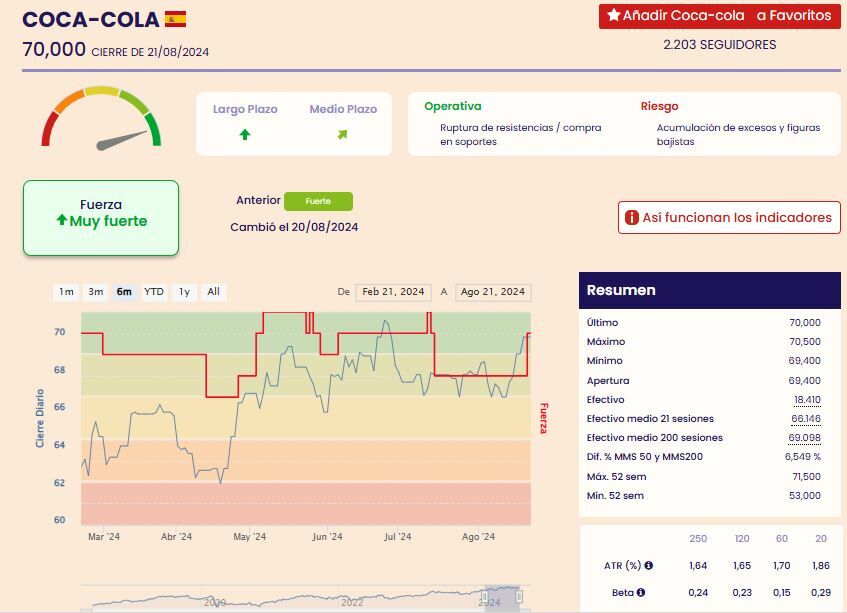Viewport: 847px width, 613px height.
Task: Click the Largo Plazo label
Action: (245, 109)
